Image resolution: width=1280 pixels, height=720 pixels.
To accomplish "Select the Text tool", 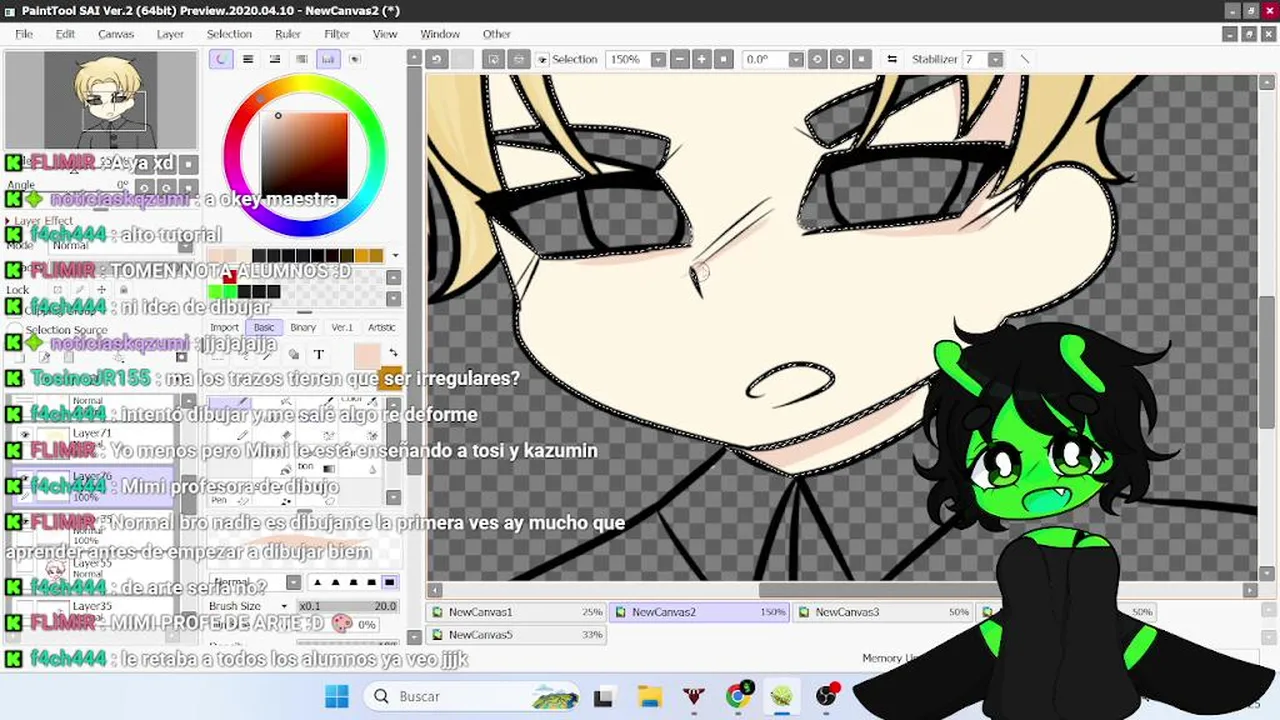I will (319, 354).
